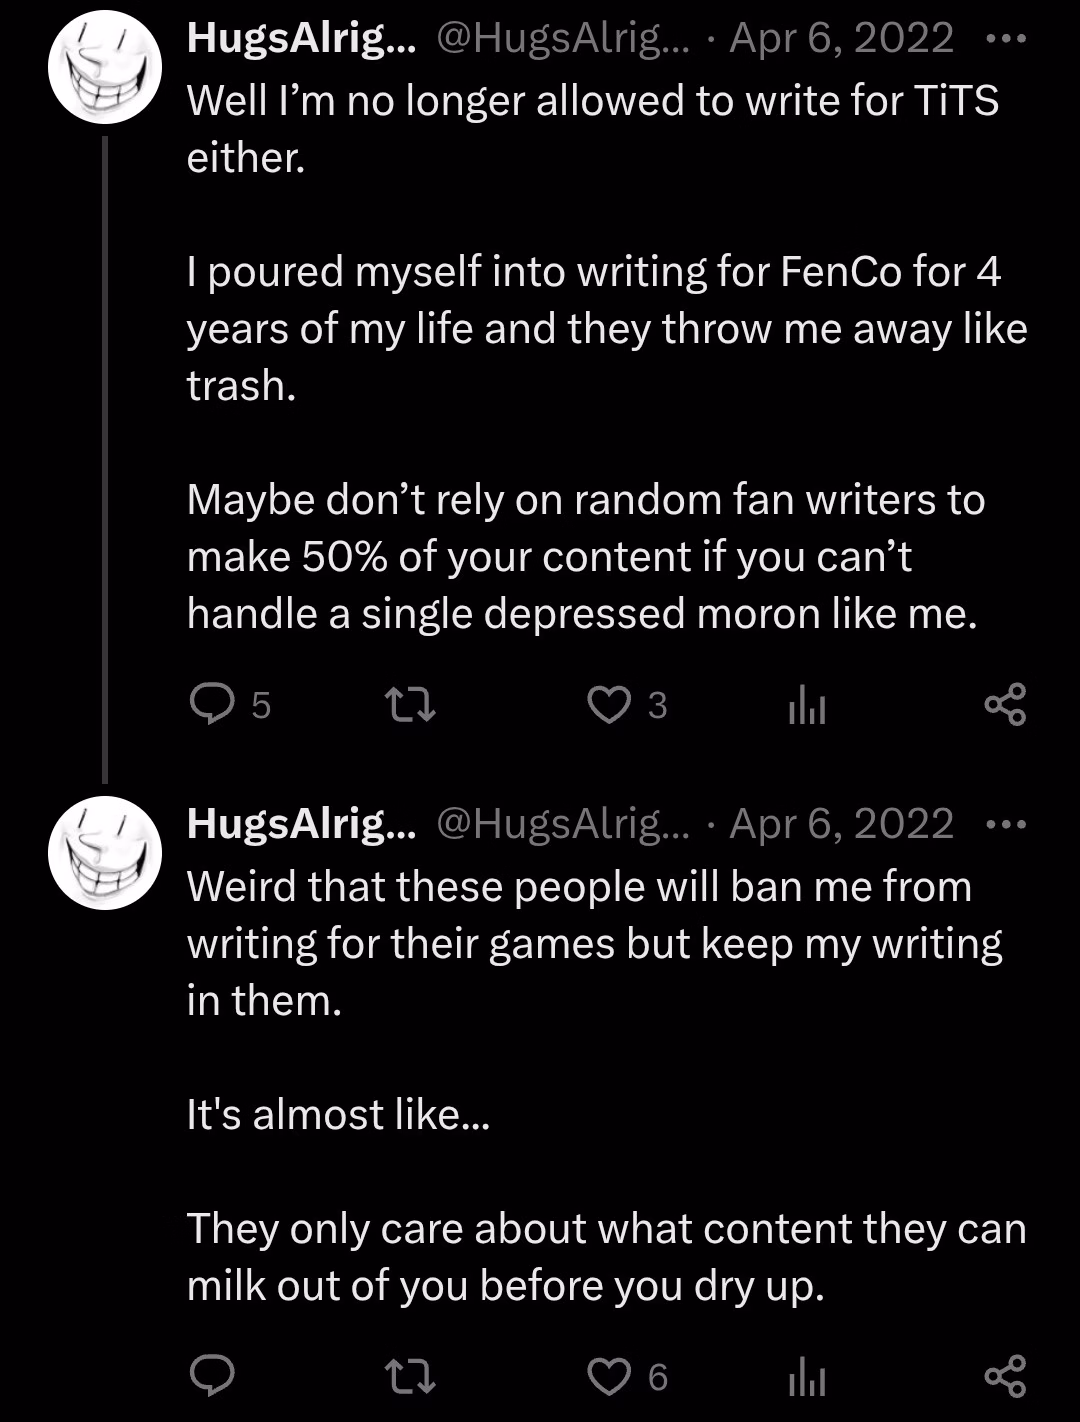This screenshot has width=1080, height=1422.
Task: View analytics of the second tweet
Action: click(x=807, y=1378)
